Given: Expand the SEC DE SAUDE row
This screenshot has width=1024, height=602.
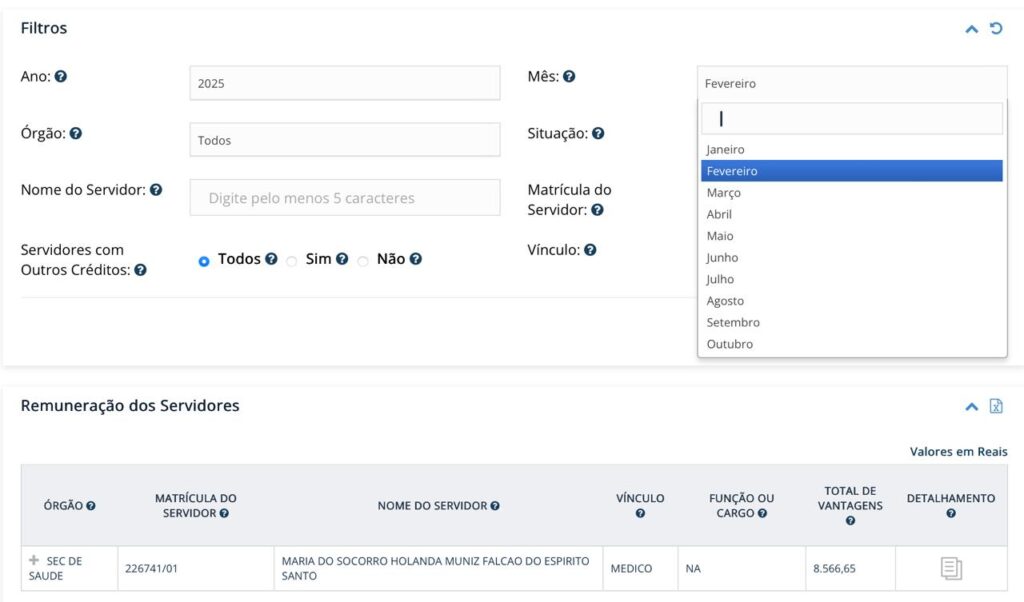Looking at the screenshot, I should pos(35,560).
